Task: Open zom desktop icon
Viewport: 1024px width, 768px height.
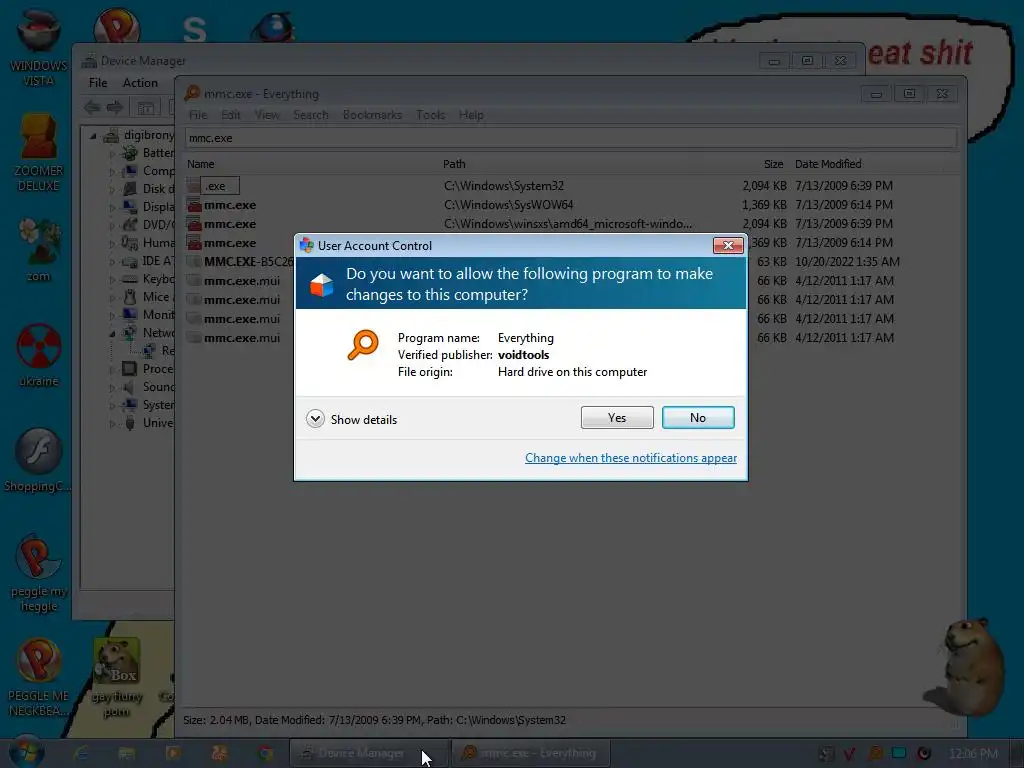Action: tap(39, 250)
